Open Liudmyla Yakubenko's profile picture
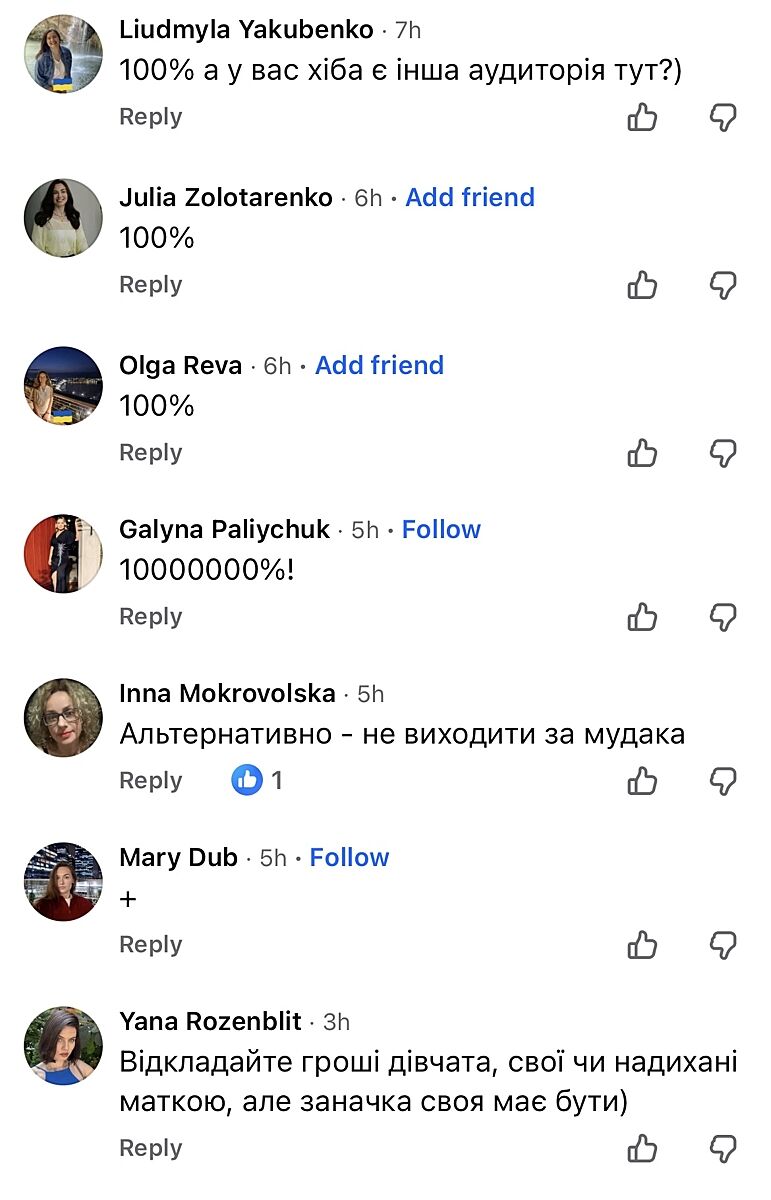This screenshot has height=1200, width=771. 63,54
